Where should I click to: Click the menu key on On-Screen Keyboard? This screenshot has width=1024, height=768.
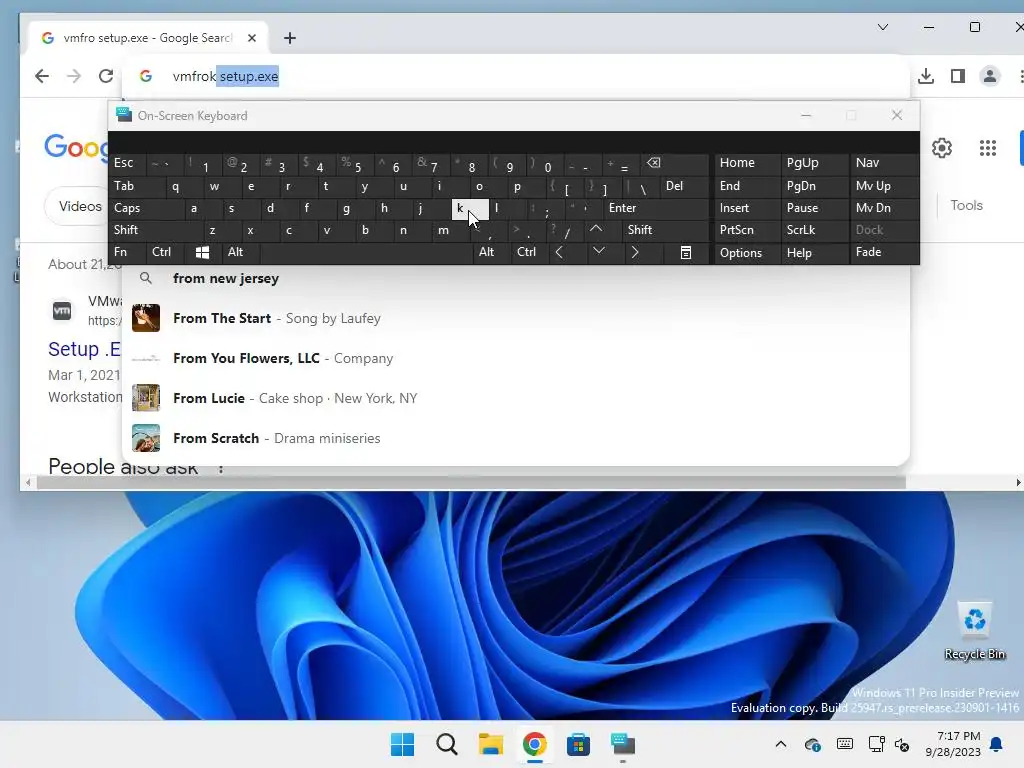click(685, 252)
